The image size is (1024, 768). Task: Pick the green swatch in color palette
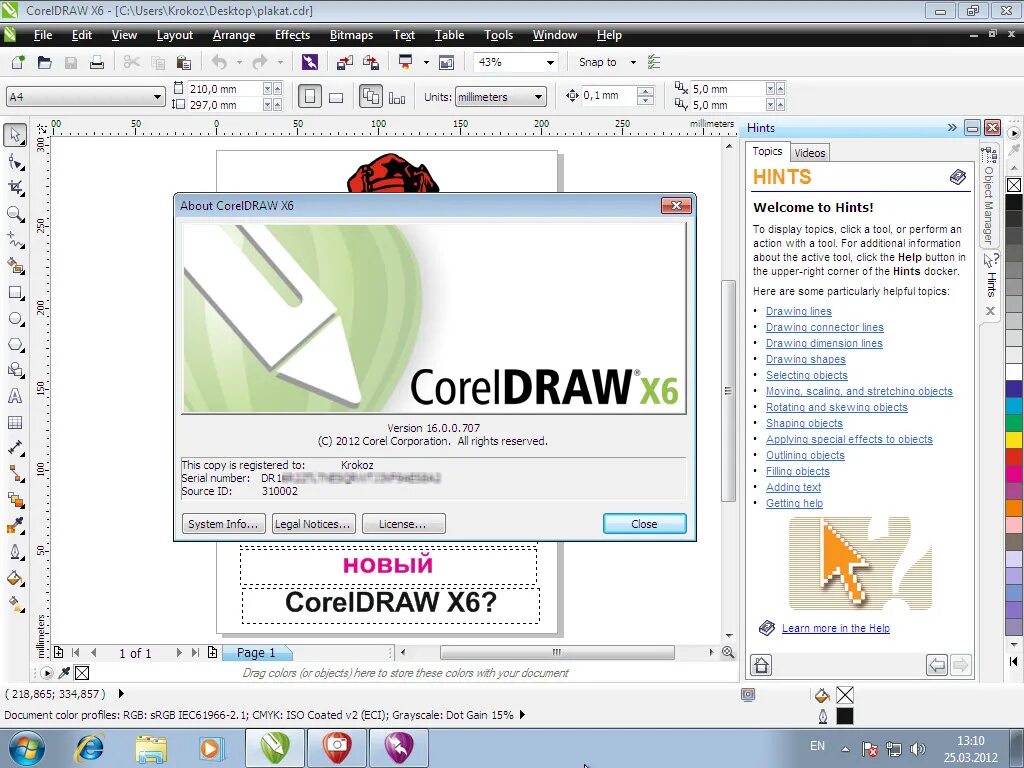(x=1014, y=423)
